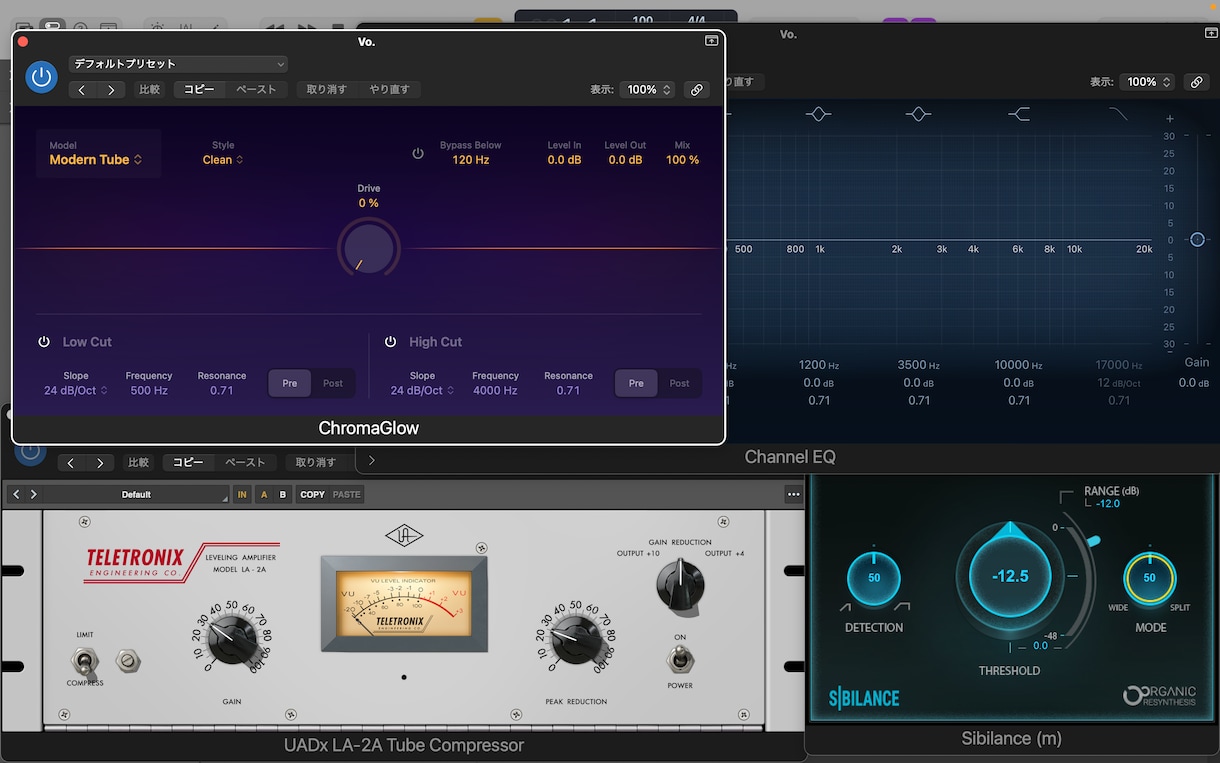Click link icon in Channel EQ window header
Image resolution: width=1220 pixels, height=763 pixels.
(x=1196, y=82)
